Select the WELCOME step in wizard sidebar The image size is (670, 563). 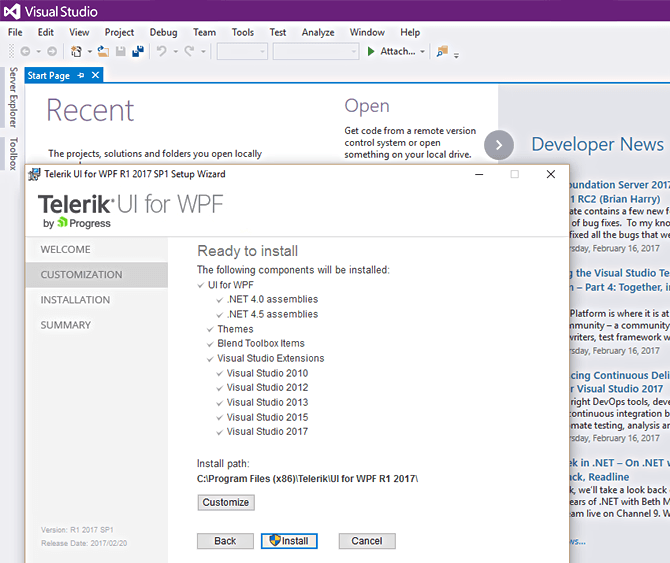(65, 250)
